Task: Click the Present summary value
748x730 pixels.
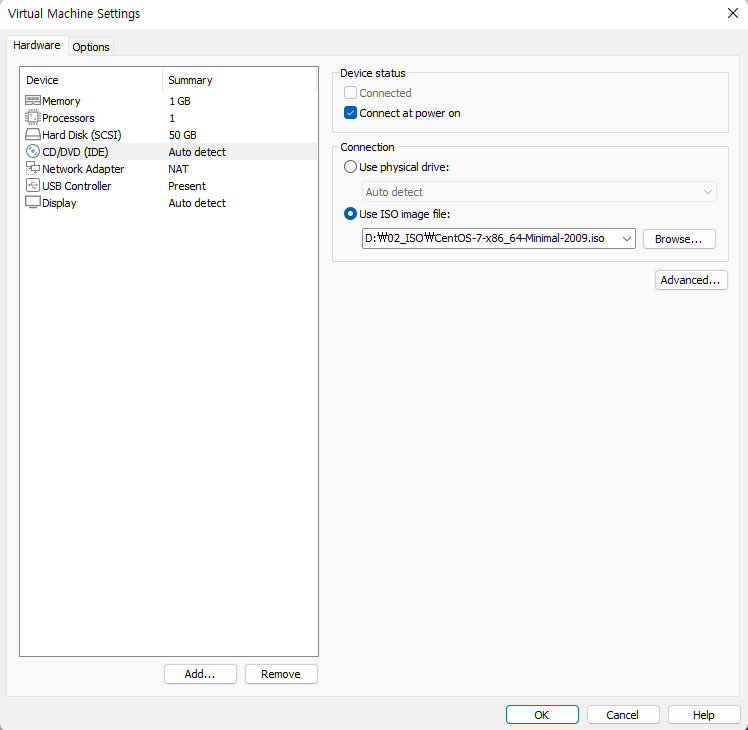Action: pos(187,186)
